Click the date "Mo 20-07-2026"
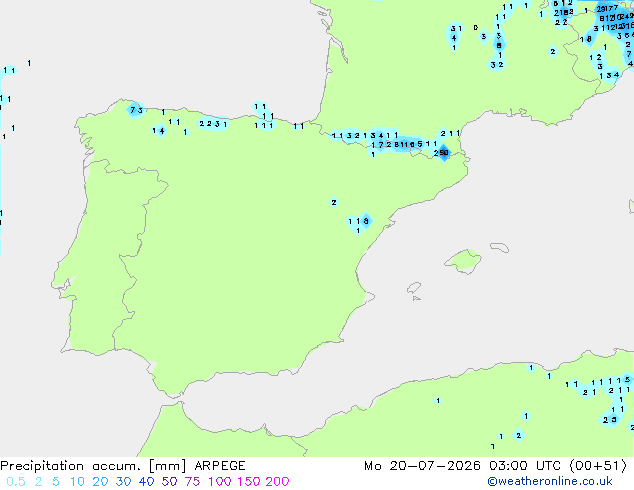Screen dimensions: 634x490 point(422,466)
